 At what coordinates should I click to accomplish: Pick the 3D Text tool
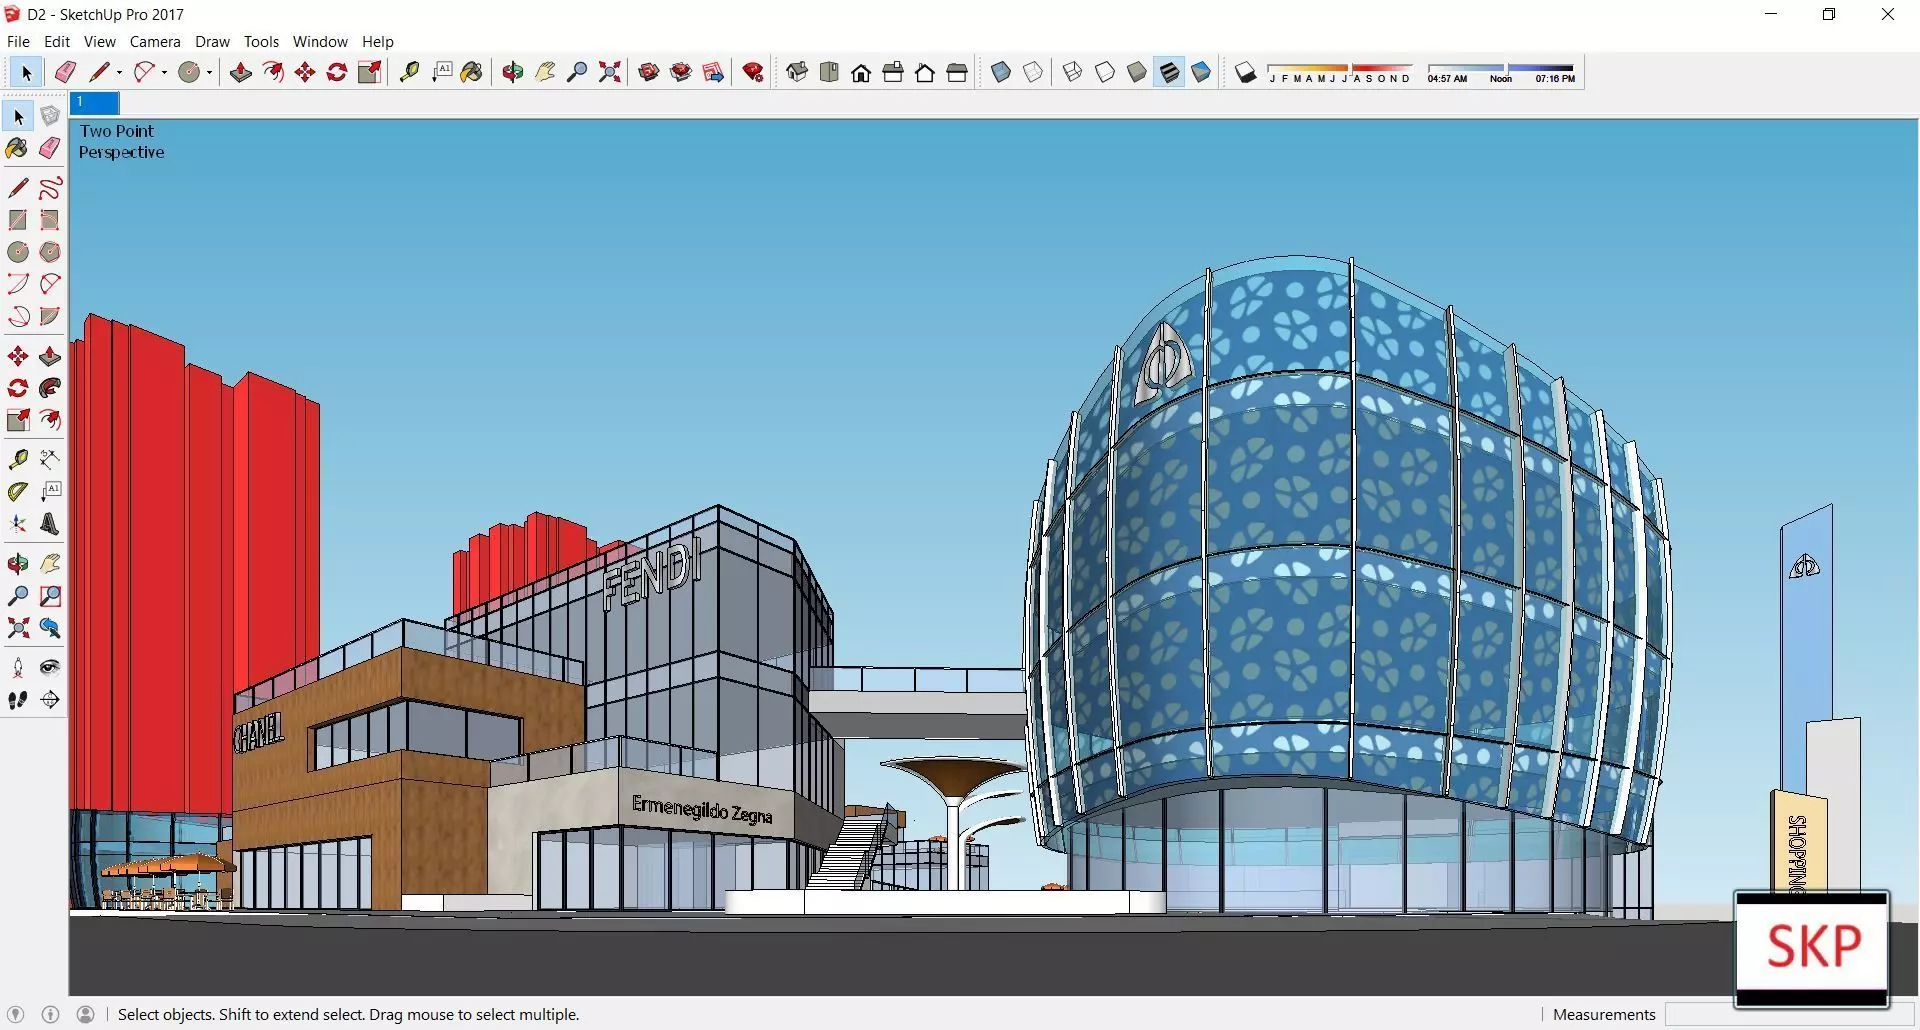[50, 524]
